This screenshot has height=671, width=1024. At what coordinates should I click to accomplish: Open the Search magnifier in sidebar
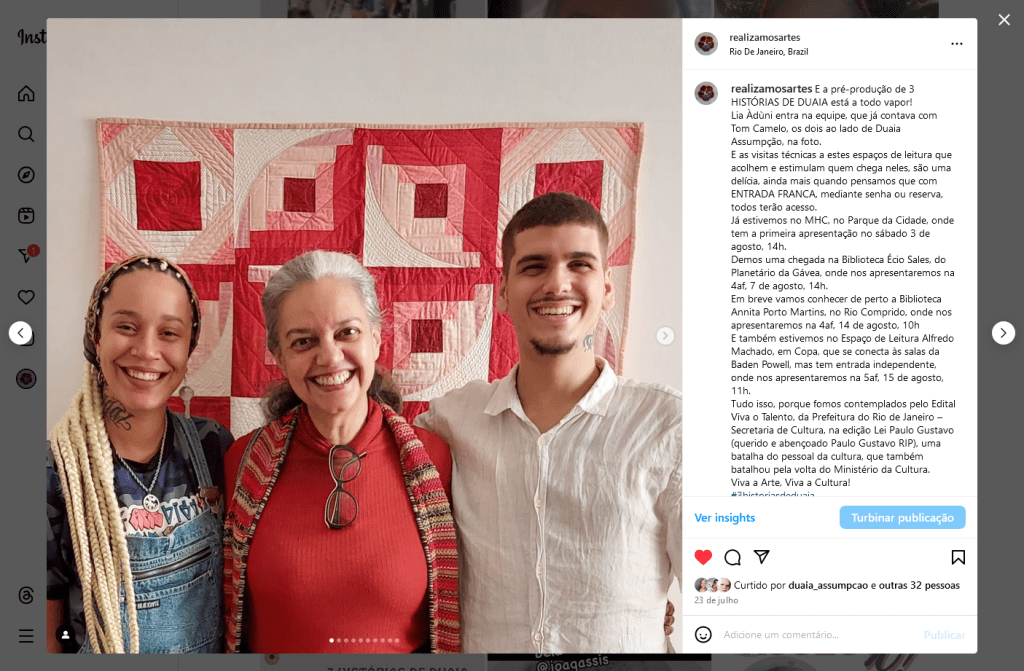(26, 134)
